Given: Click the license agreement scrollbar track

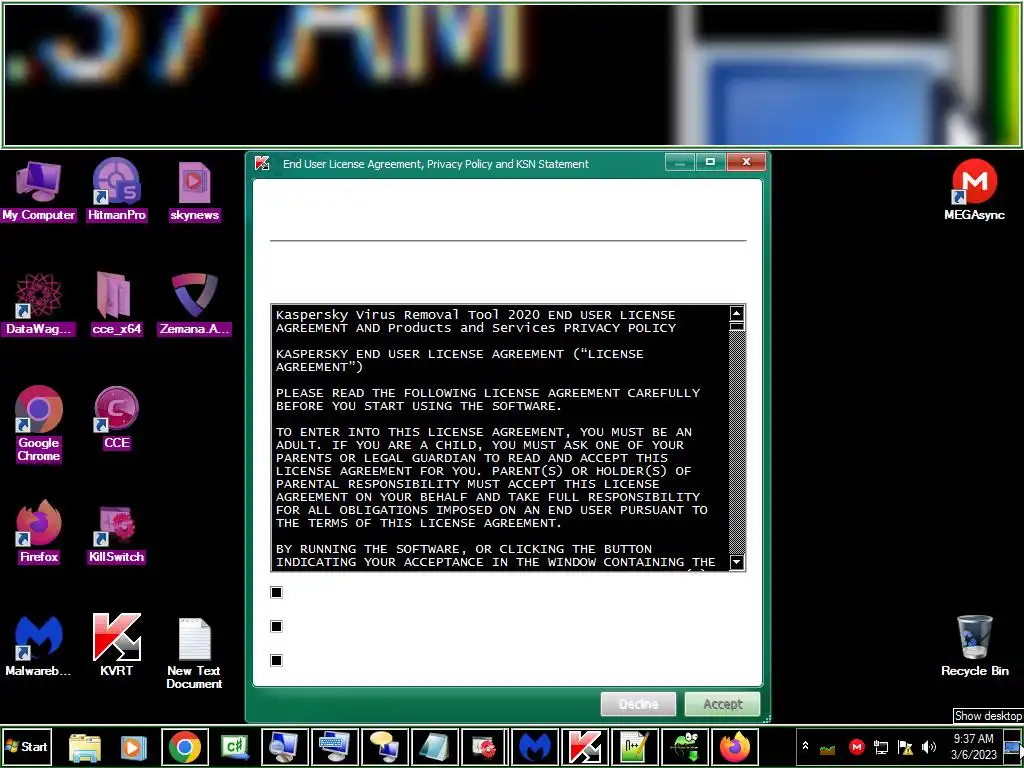Looking at the screenshot, I should (x=737, y=443).
